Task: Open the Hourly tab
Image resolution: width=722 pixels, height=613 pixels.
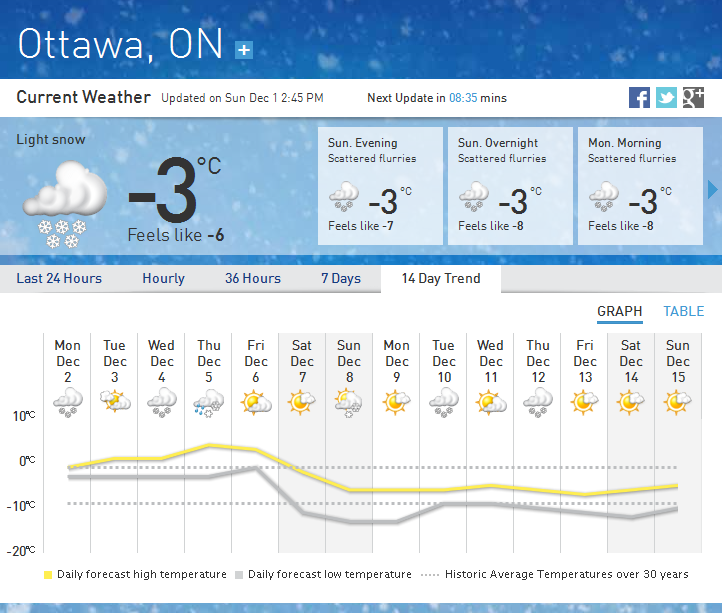Action: (x=163, y=278)
